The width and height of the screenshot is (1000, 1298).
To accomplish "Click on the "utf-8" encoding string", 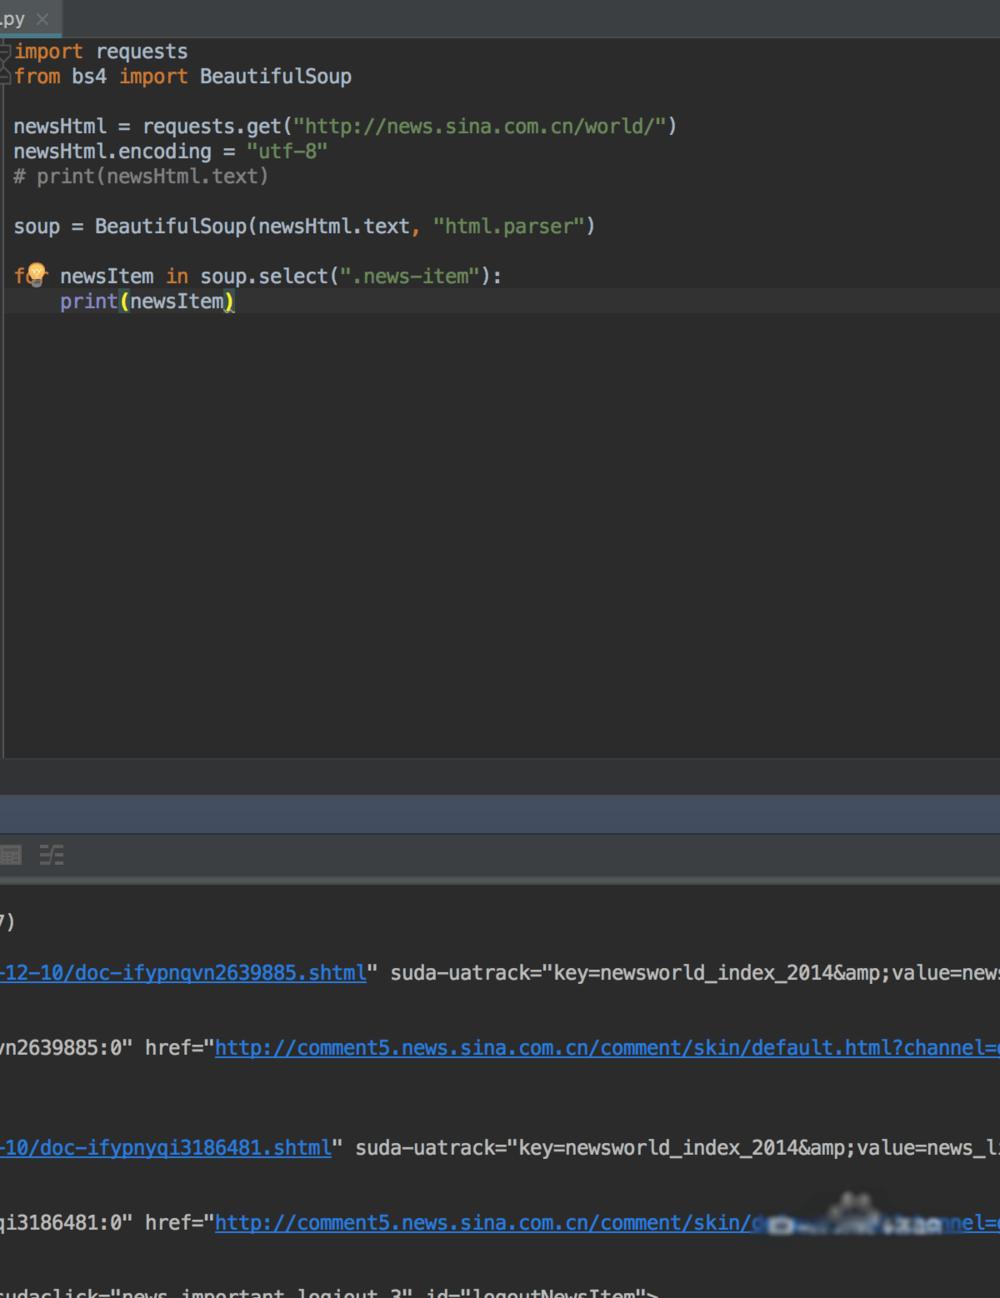I will [287, 152].
